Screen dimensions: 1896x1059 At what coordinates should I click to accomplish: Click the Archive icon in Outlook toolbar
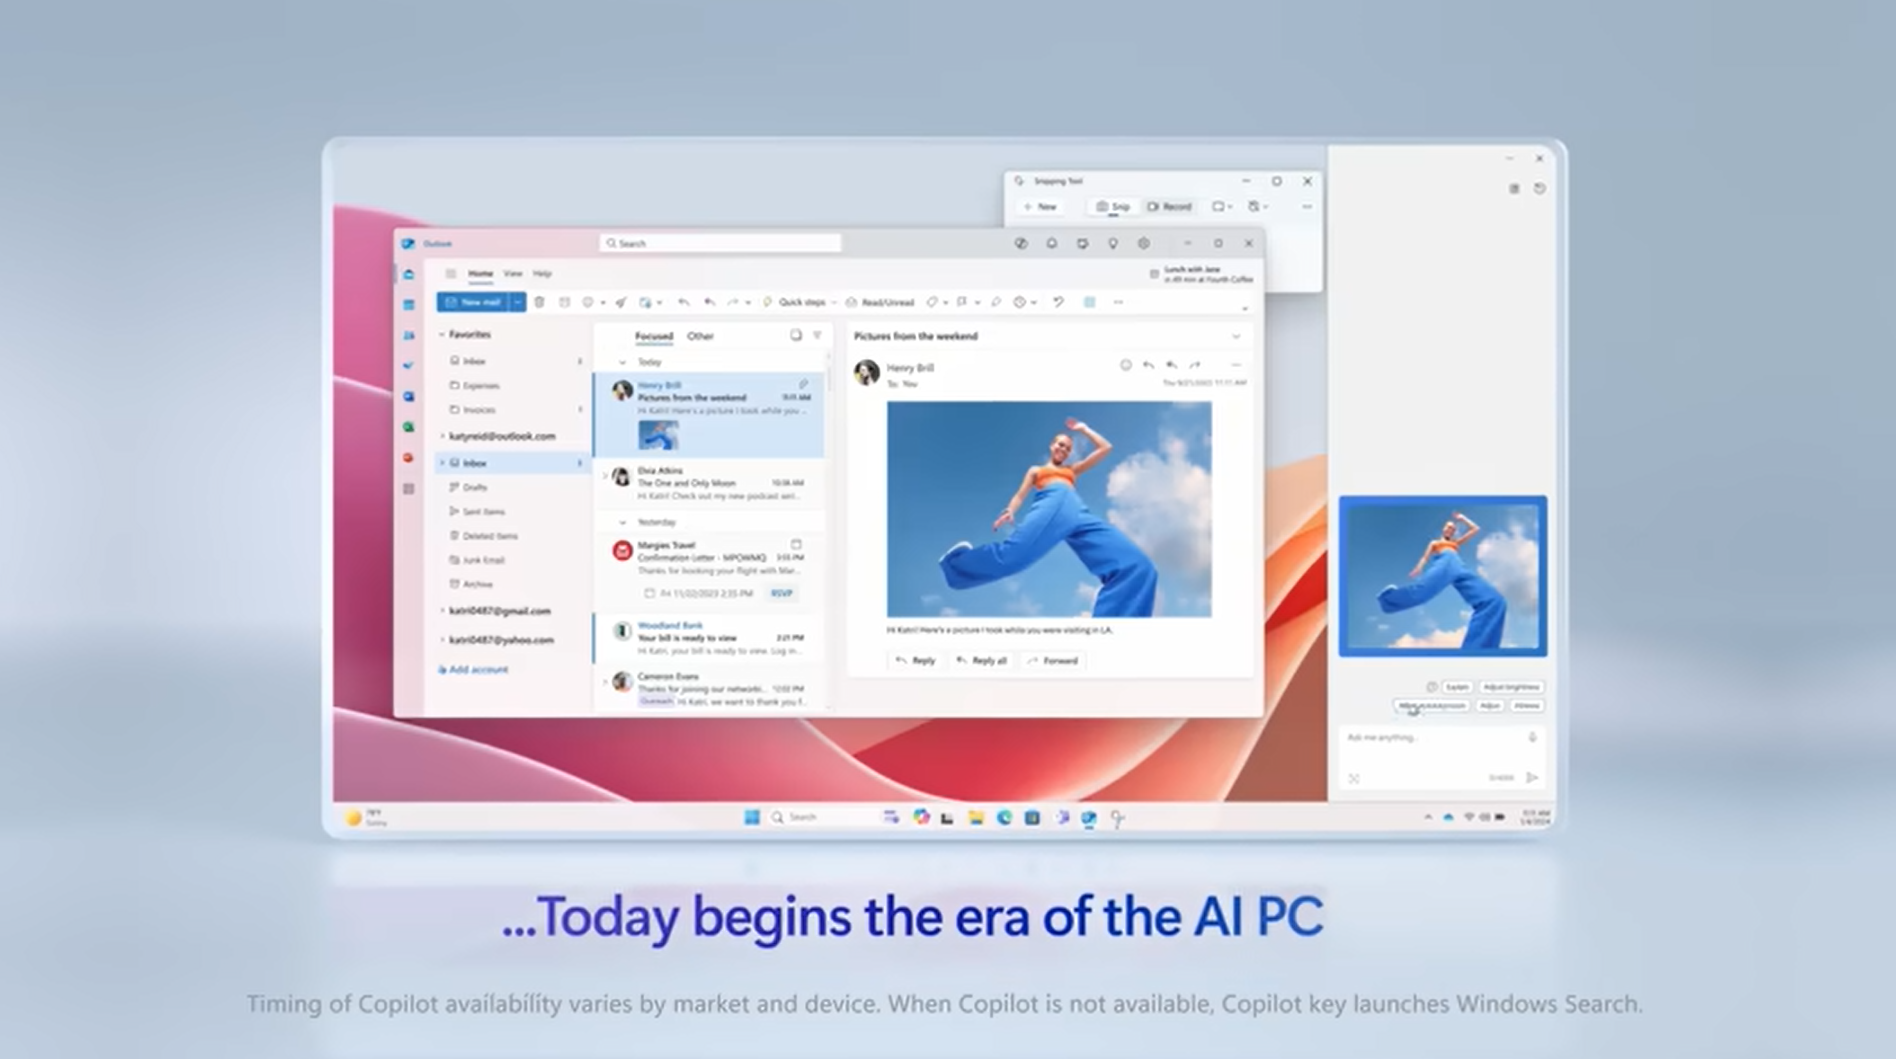[564, 302]
